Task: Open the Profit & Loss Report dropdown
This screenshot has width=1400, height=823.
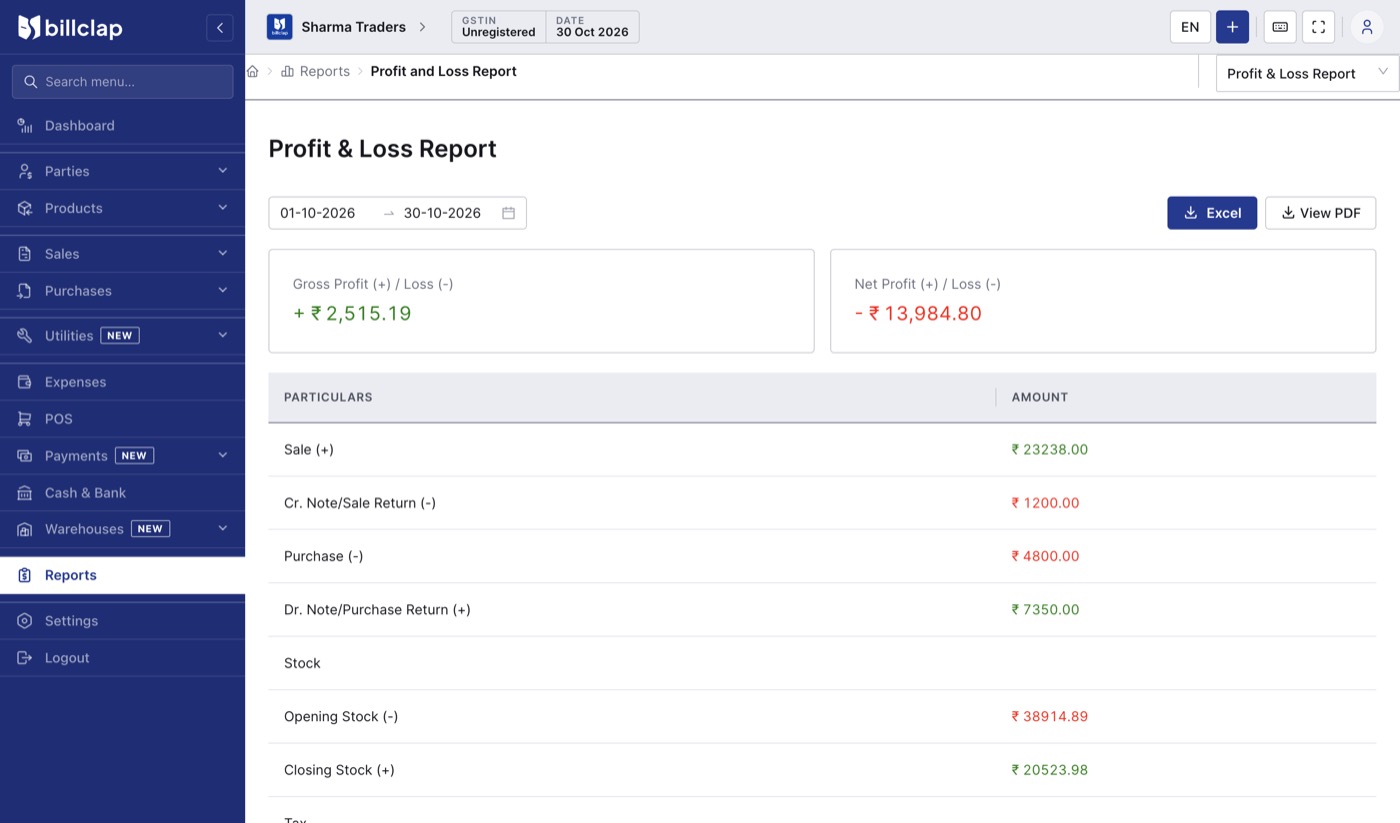Action: (1307, 73)
